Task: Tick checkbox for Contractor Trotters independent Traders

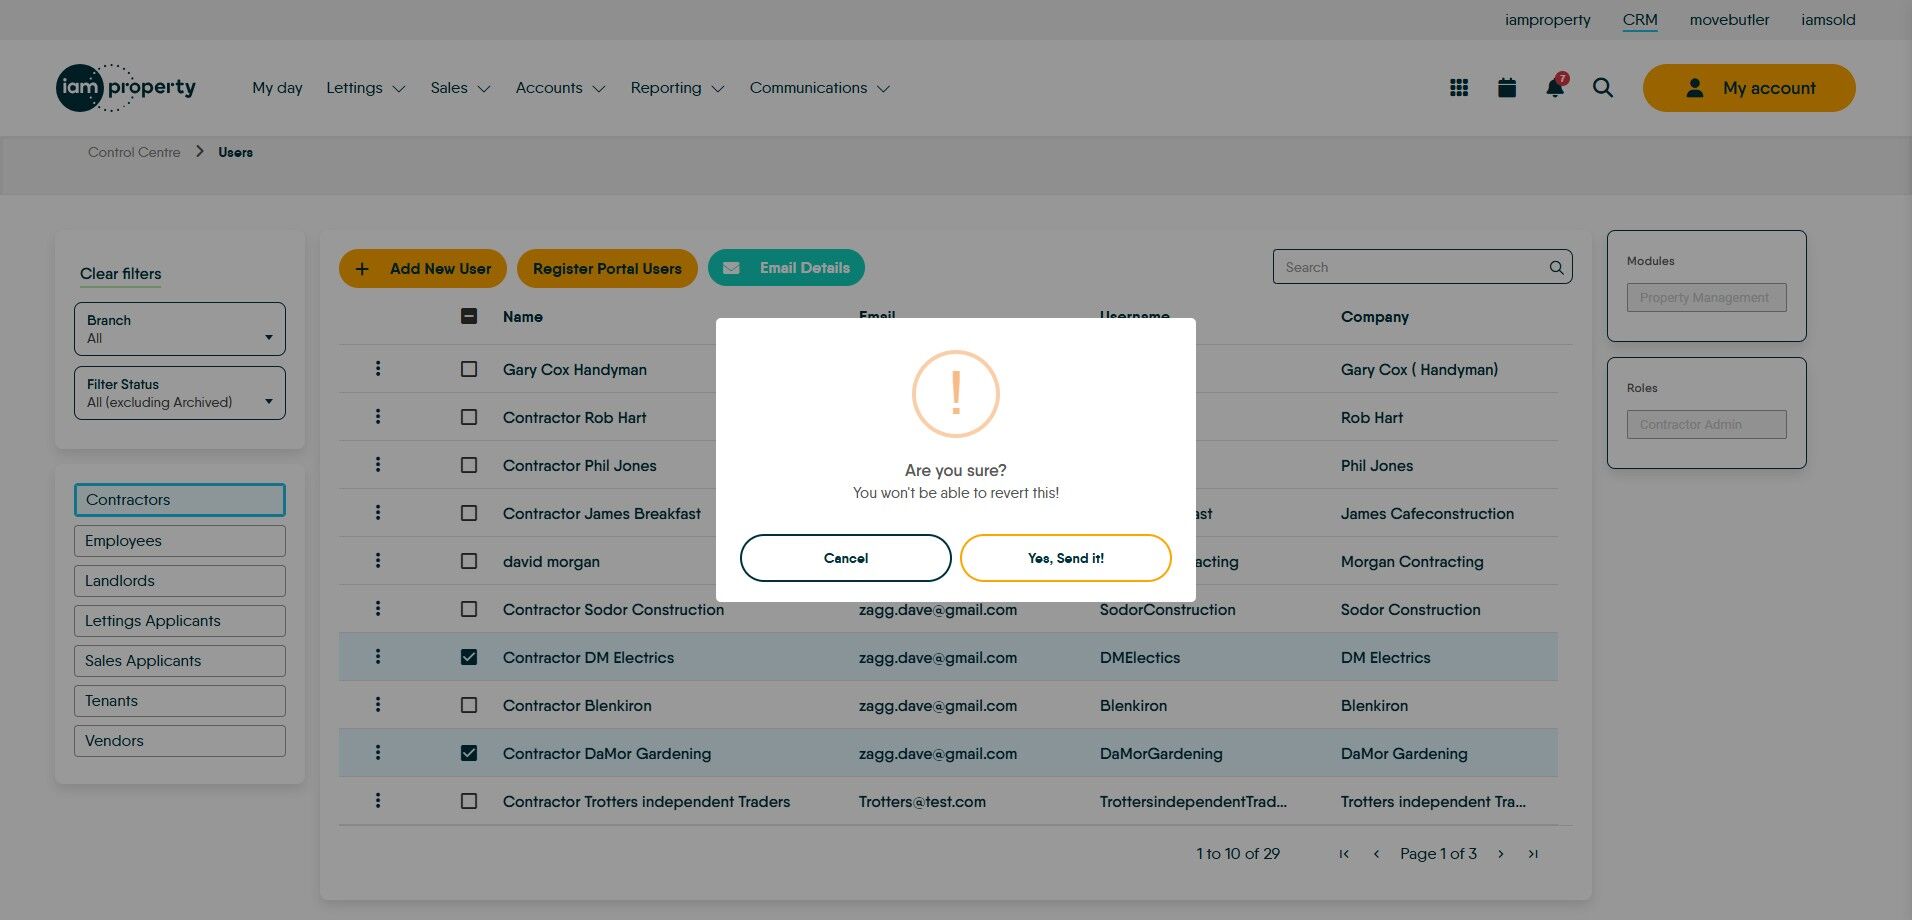Action: tap(469, 801)
